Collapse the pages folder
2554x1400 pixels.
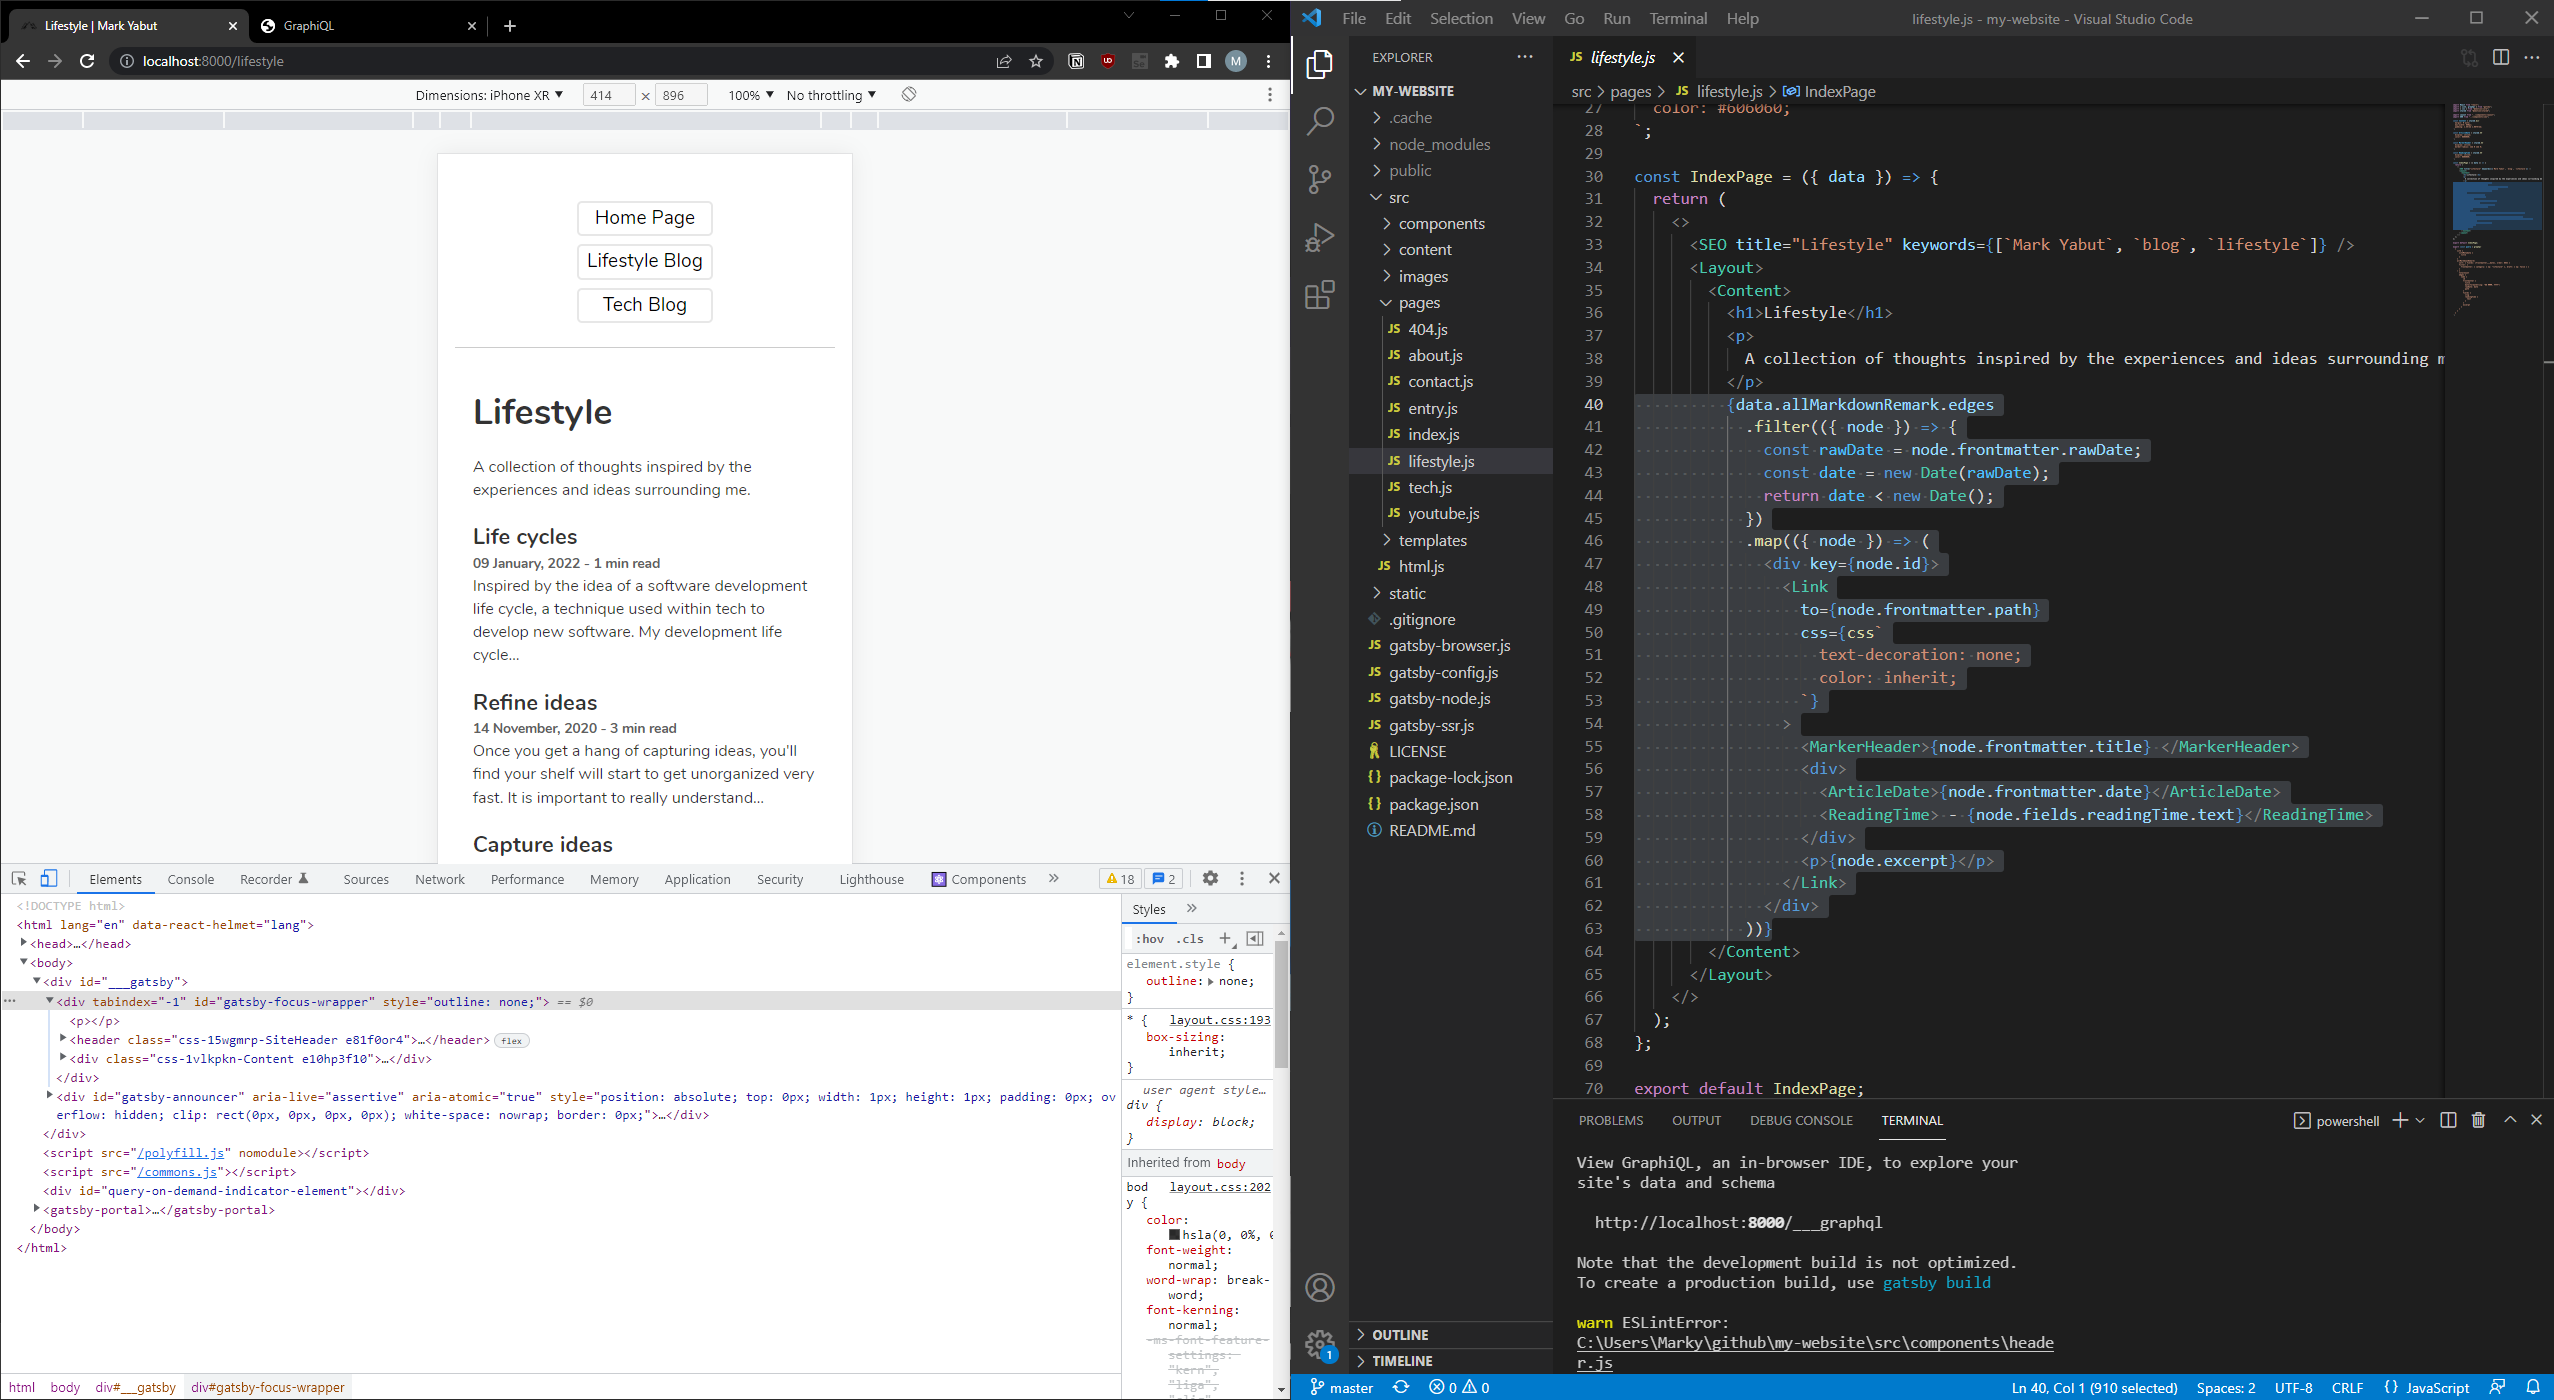tap(1419, 302)
